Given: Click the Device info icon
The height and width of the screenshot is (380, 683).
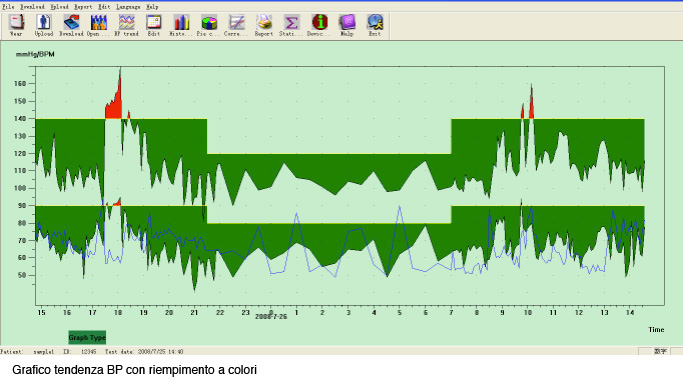Looking at the screenshot, I should click(319, 25).
